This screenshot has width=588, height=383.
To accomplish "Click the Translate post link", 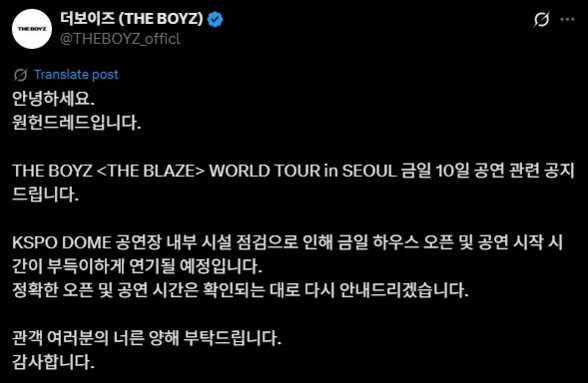I will 76,74.
